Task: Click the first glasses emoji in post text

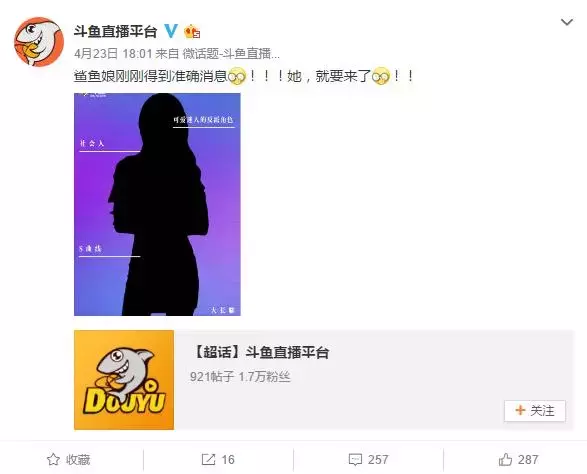Action: [x=237, y=76]
